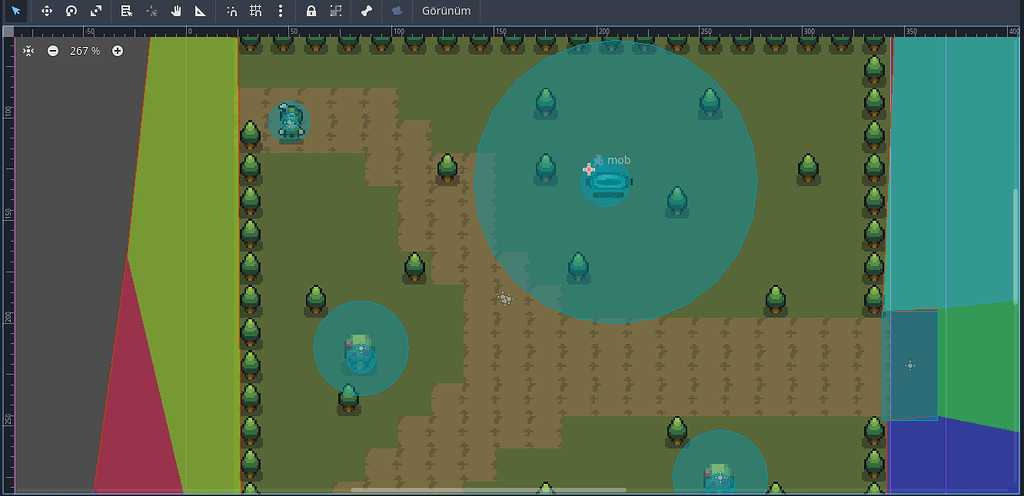Select the Pan Mode hand tool
The width and height of the screenshot is (1024, 496).
[x=176, y=11]
